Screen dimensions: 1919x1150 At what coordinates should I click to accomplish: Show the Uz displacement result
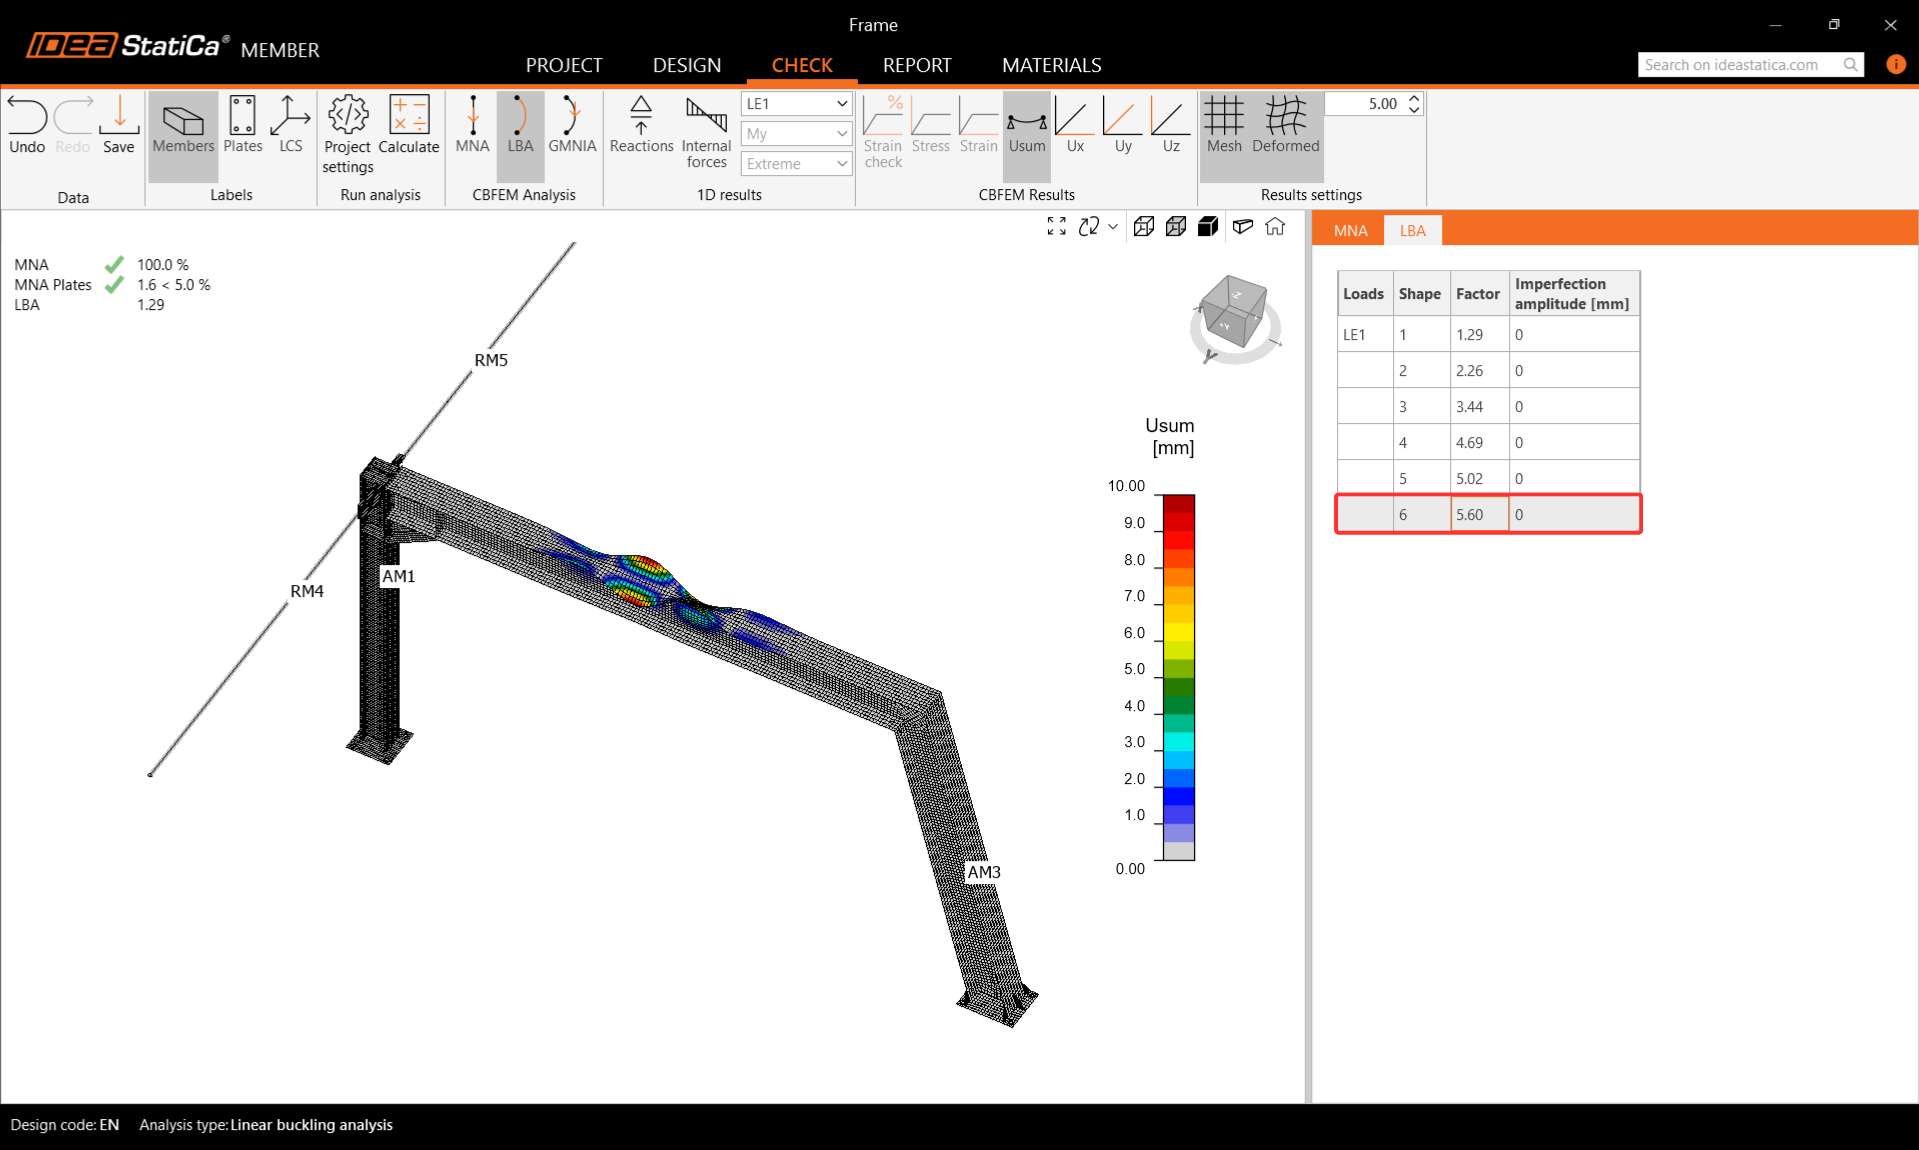click(1171, 126)
